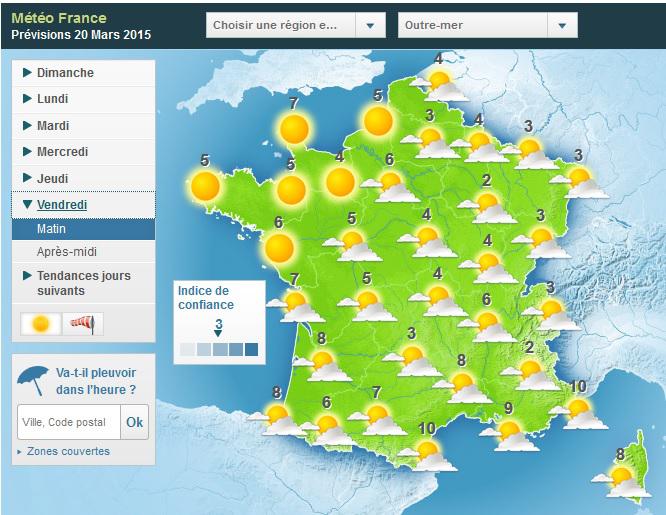Click the cloudy-sun icon marked 8 near Bordeaux
The width and height of the screenshot is (666, 515).
coord(322,365)
